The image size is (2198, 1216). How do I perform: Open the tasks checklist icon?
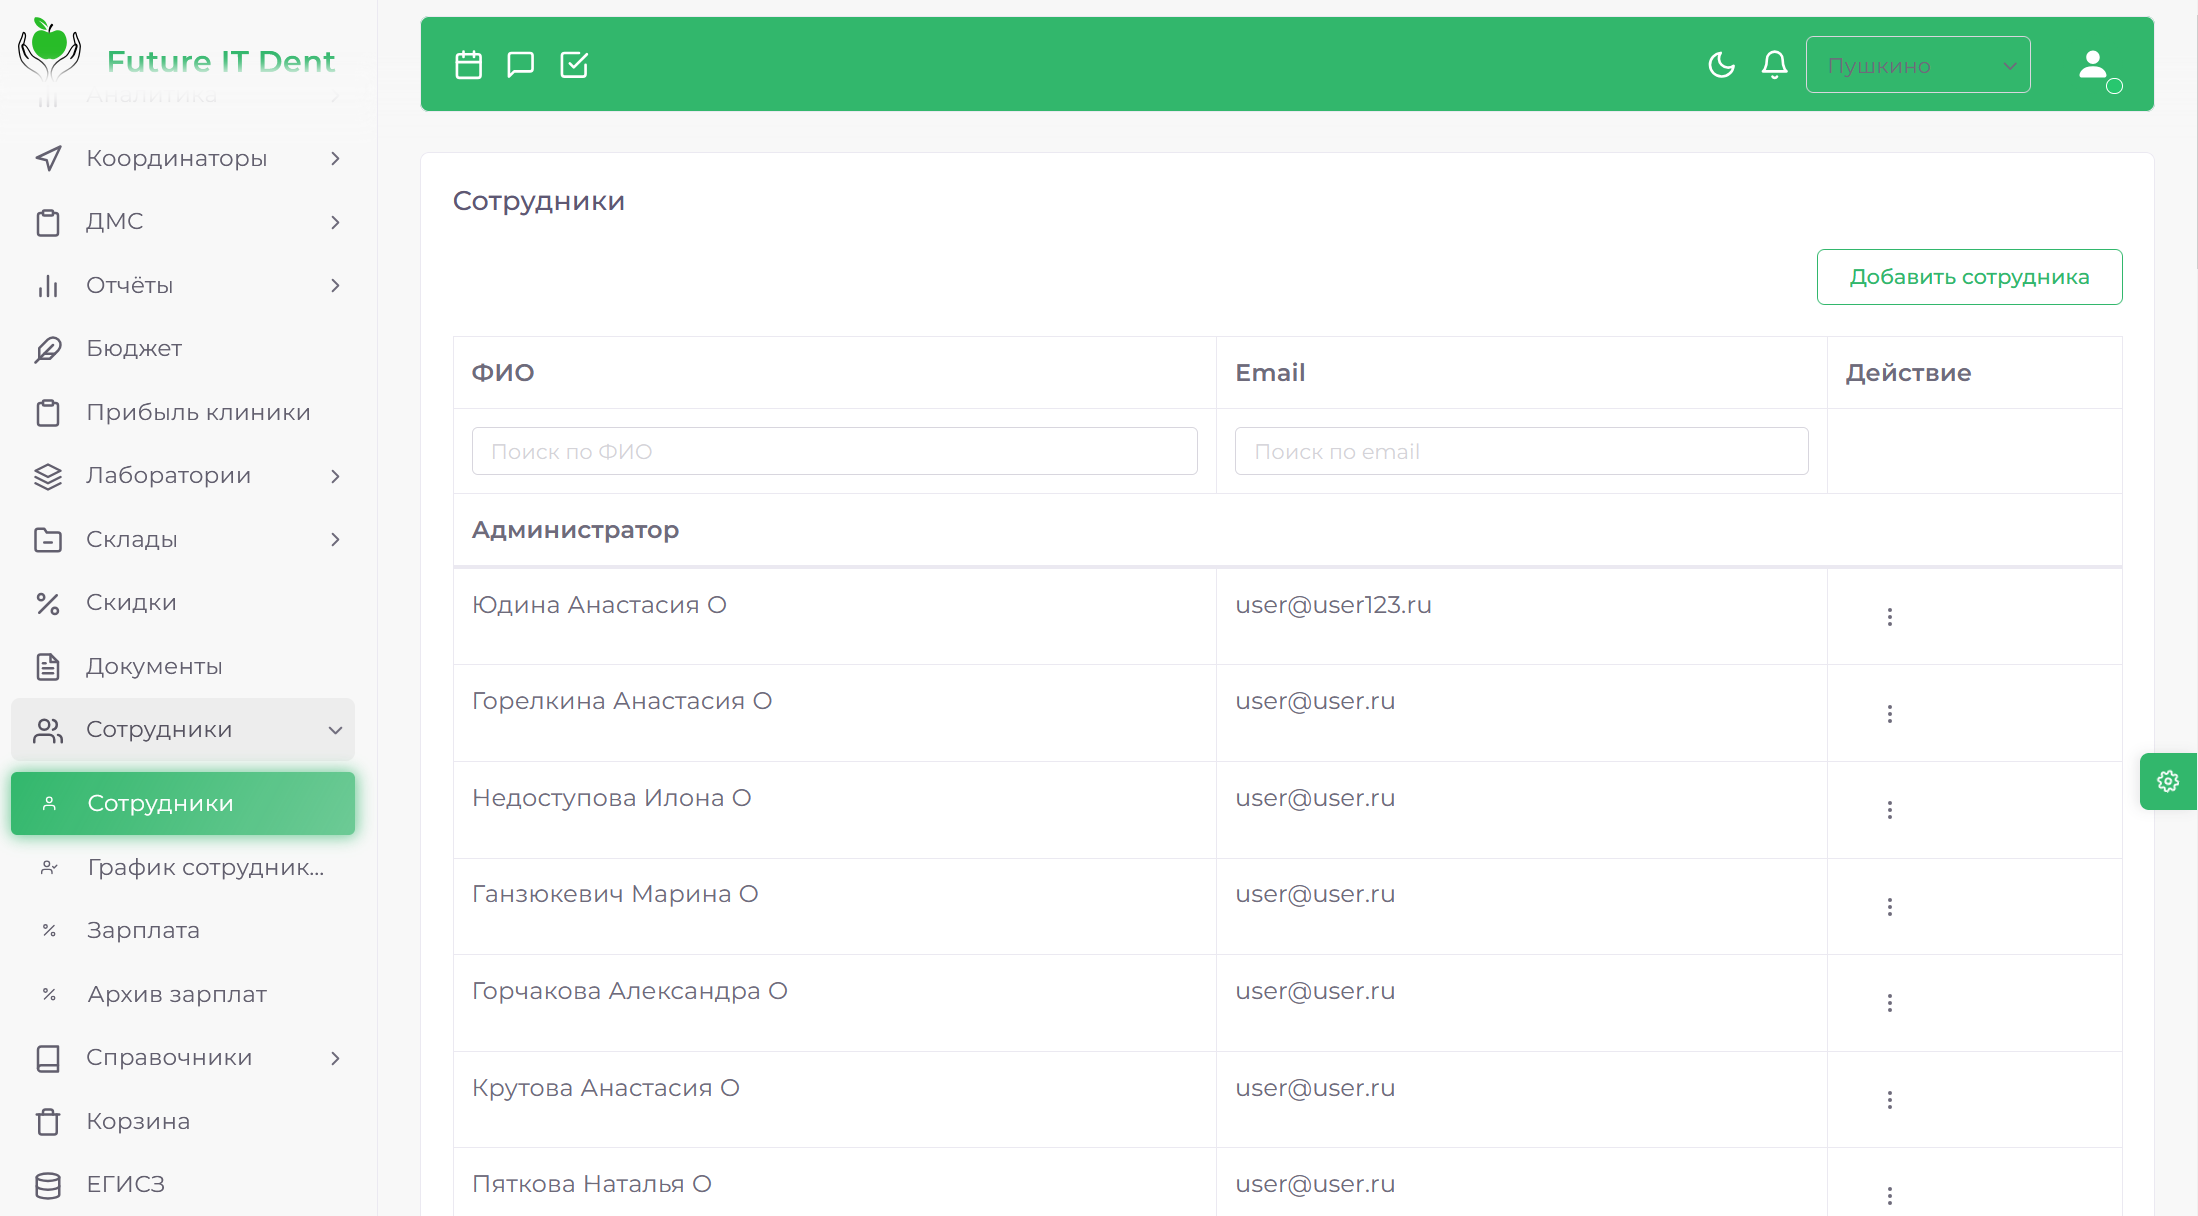point(574,65)
